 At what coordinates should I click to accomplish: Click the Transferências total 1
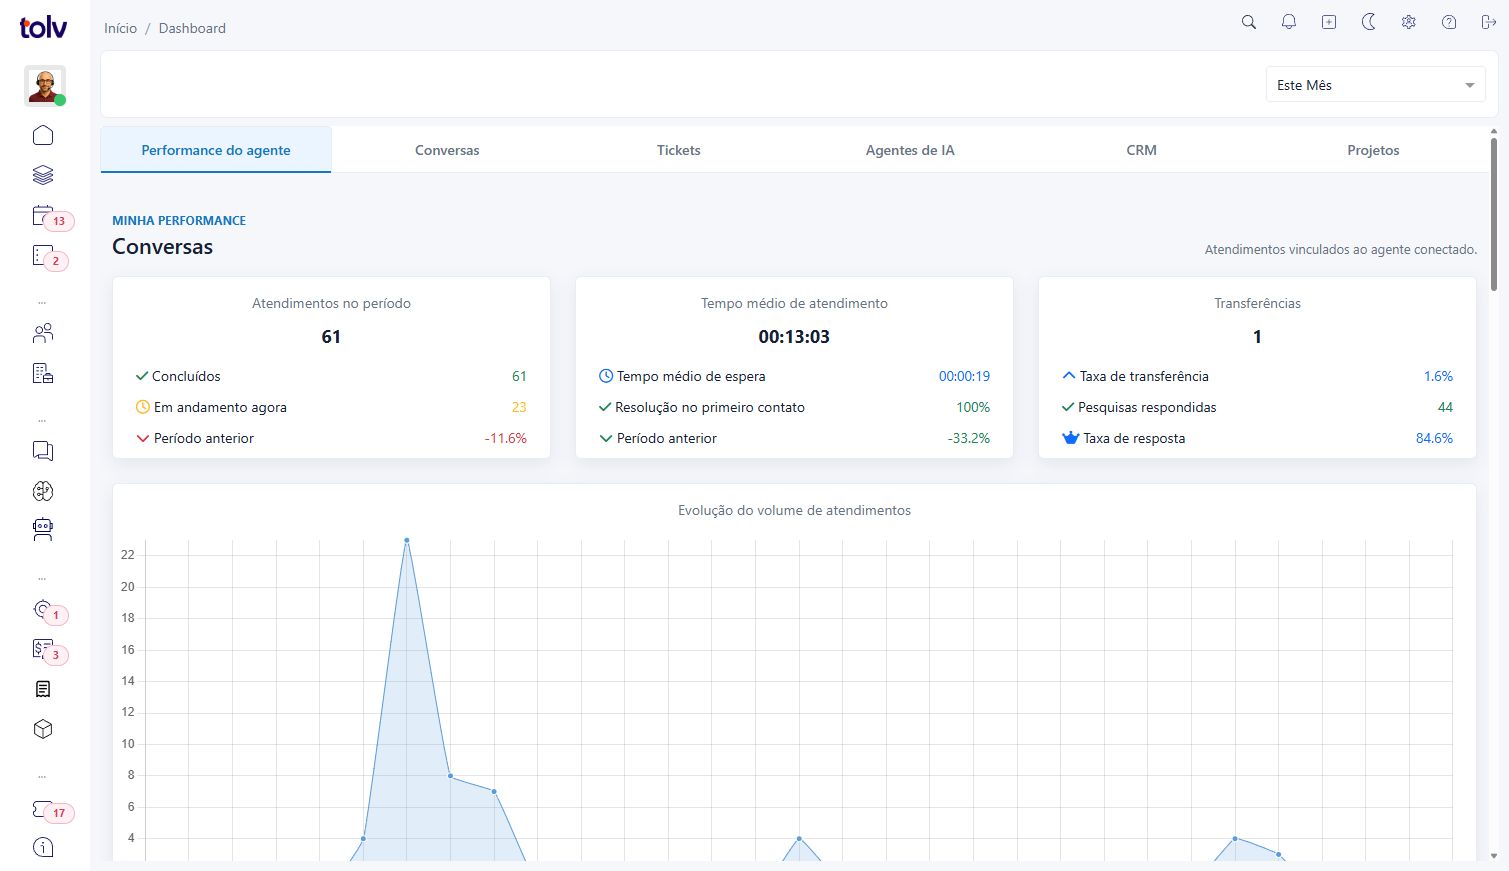pos(1257,337)
